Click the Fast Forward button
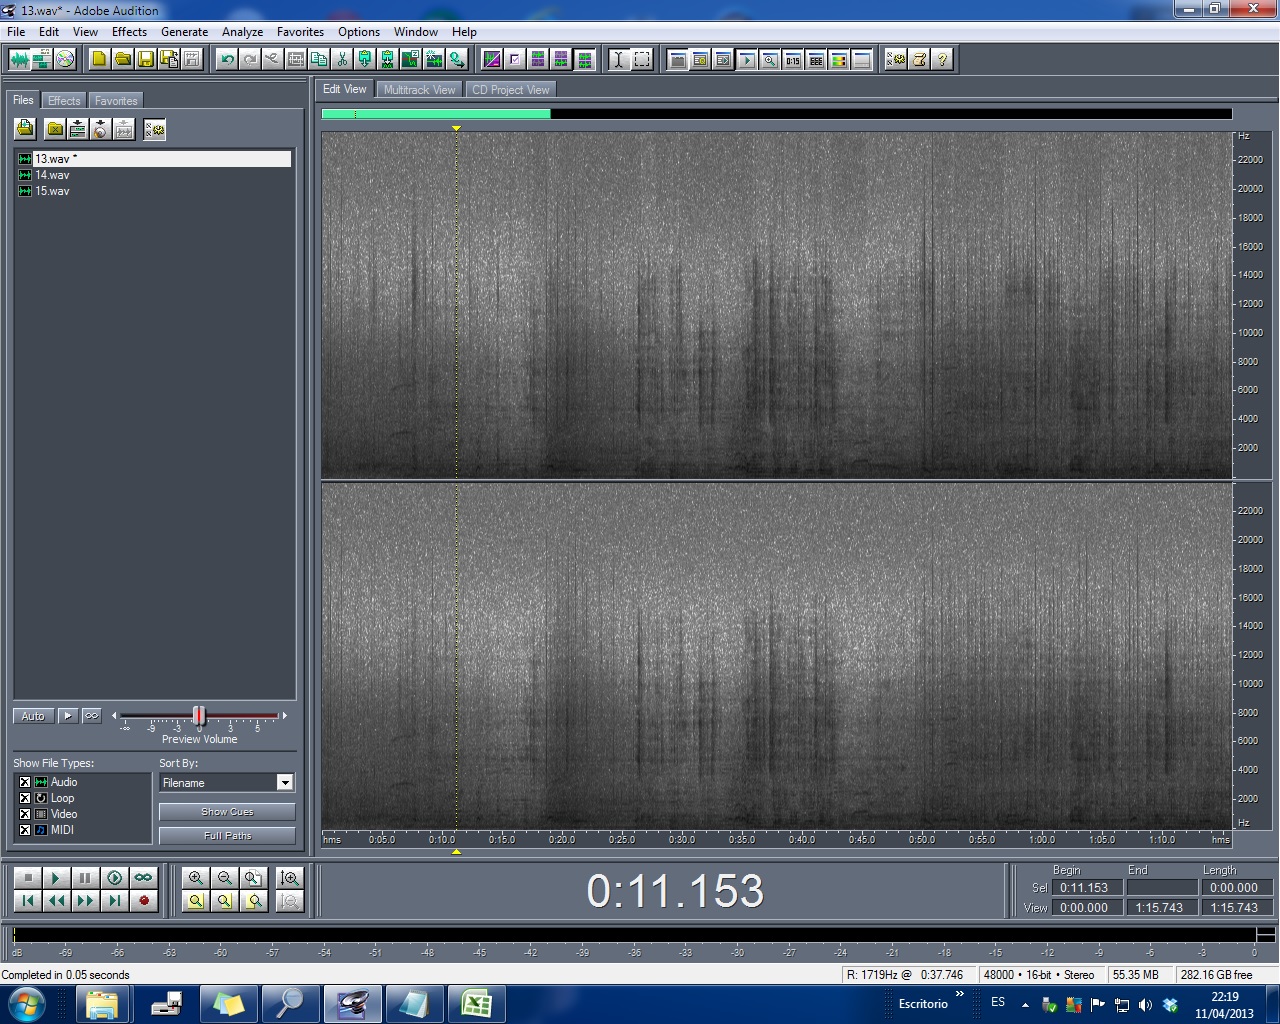 [86, 901]
